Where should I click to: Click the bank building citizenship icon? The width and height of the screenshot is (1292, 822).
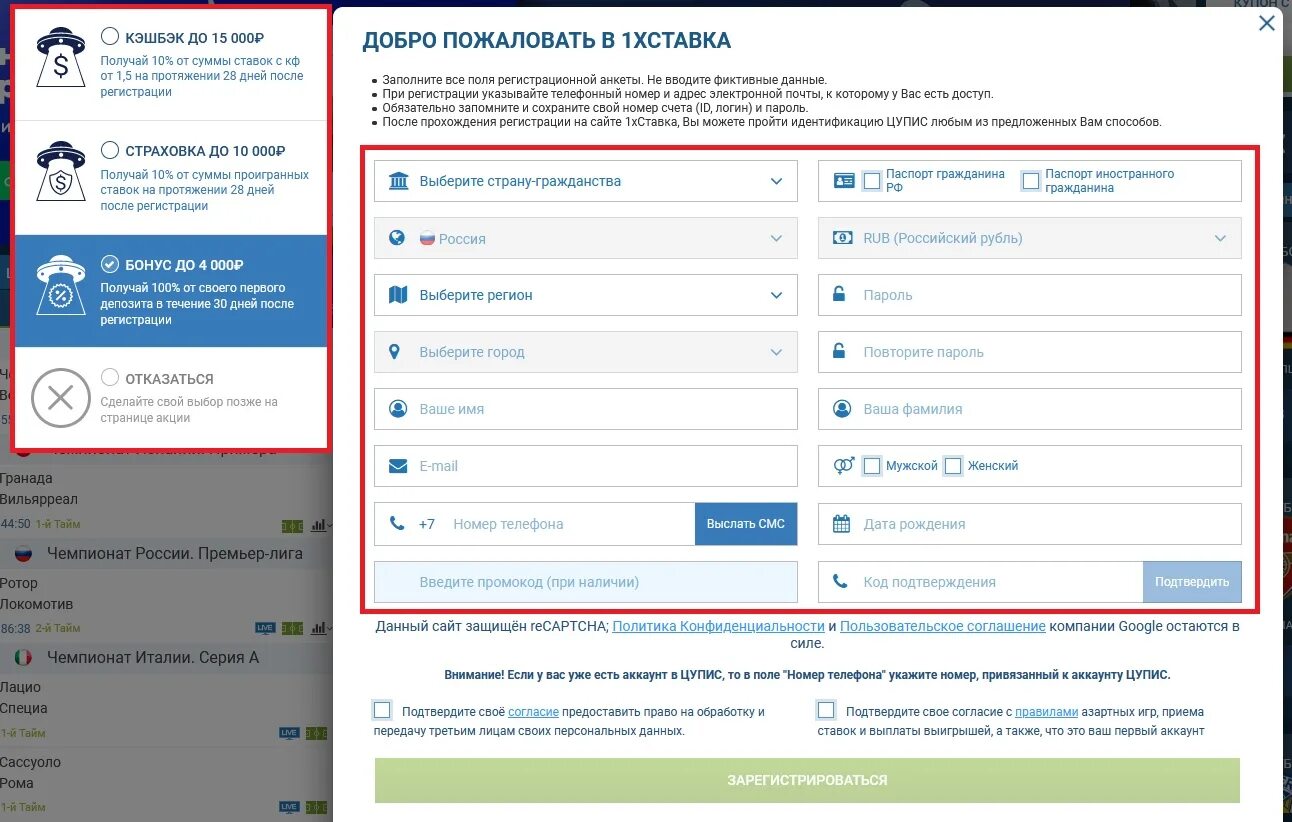coord(398,181)
